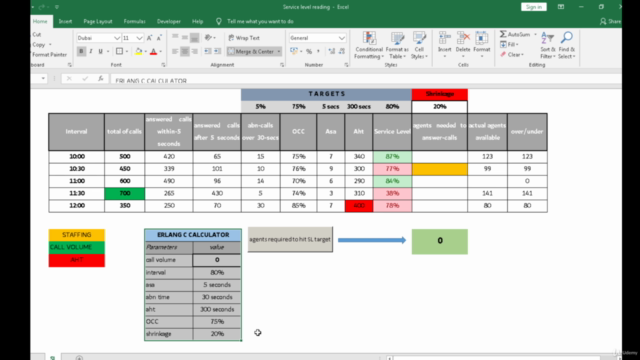Open Clear options
The image size is (640, 360).
click(x=512, y=55)
